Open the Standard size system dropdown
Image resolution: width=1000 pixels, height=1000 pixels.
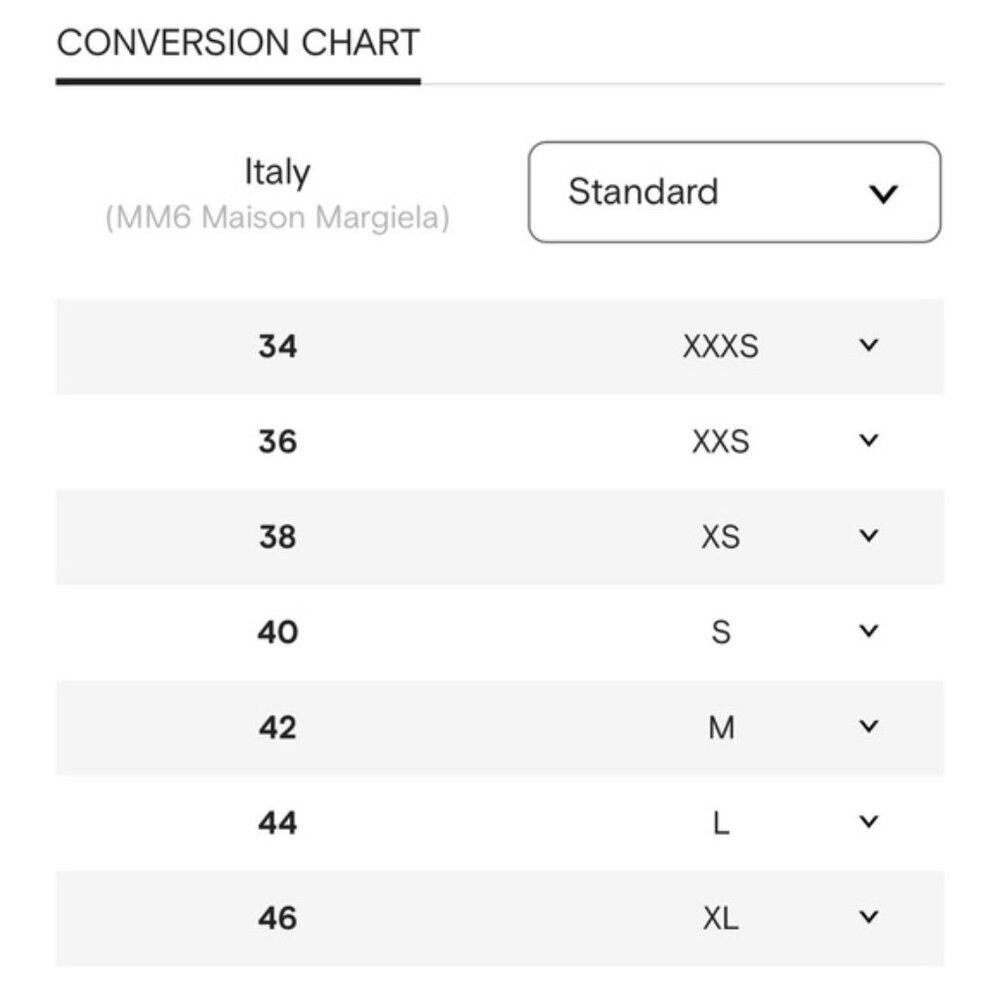(734, 192)
